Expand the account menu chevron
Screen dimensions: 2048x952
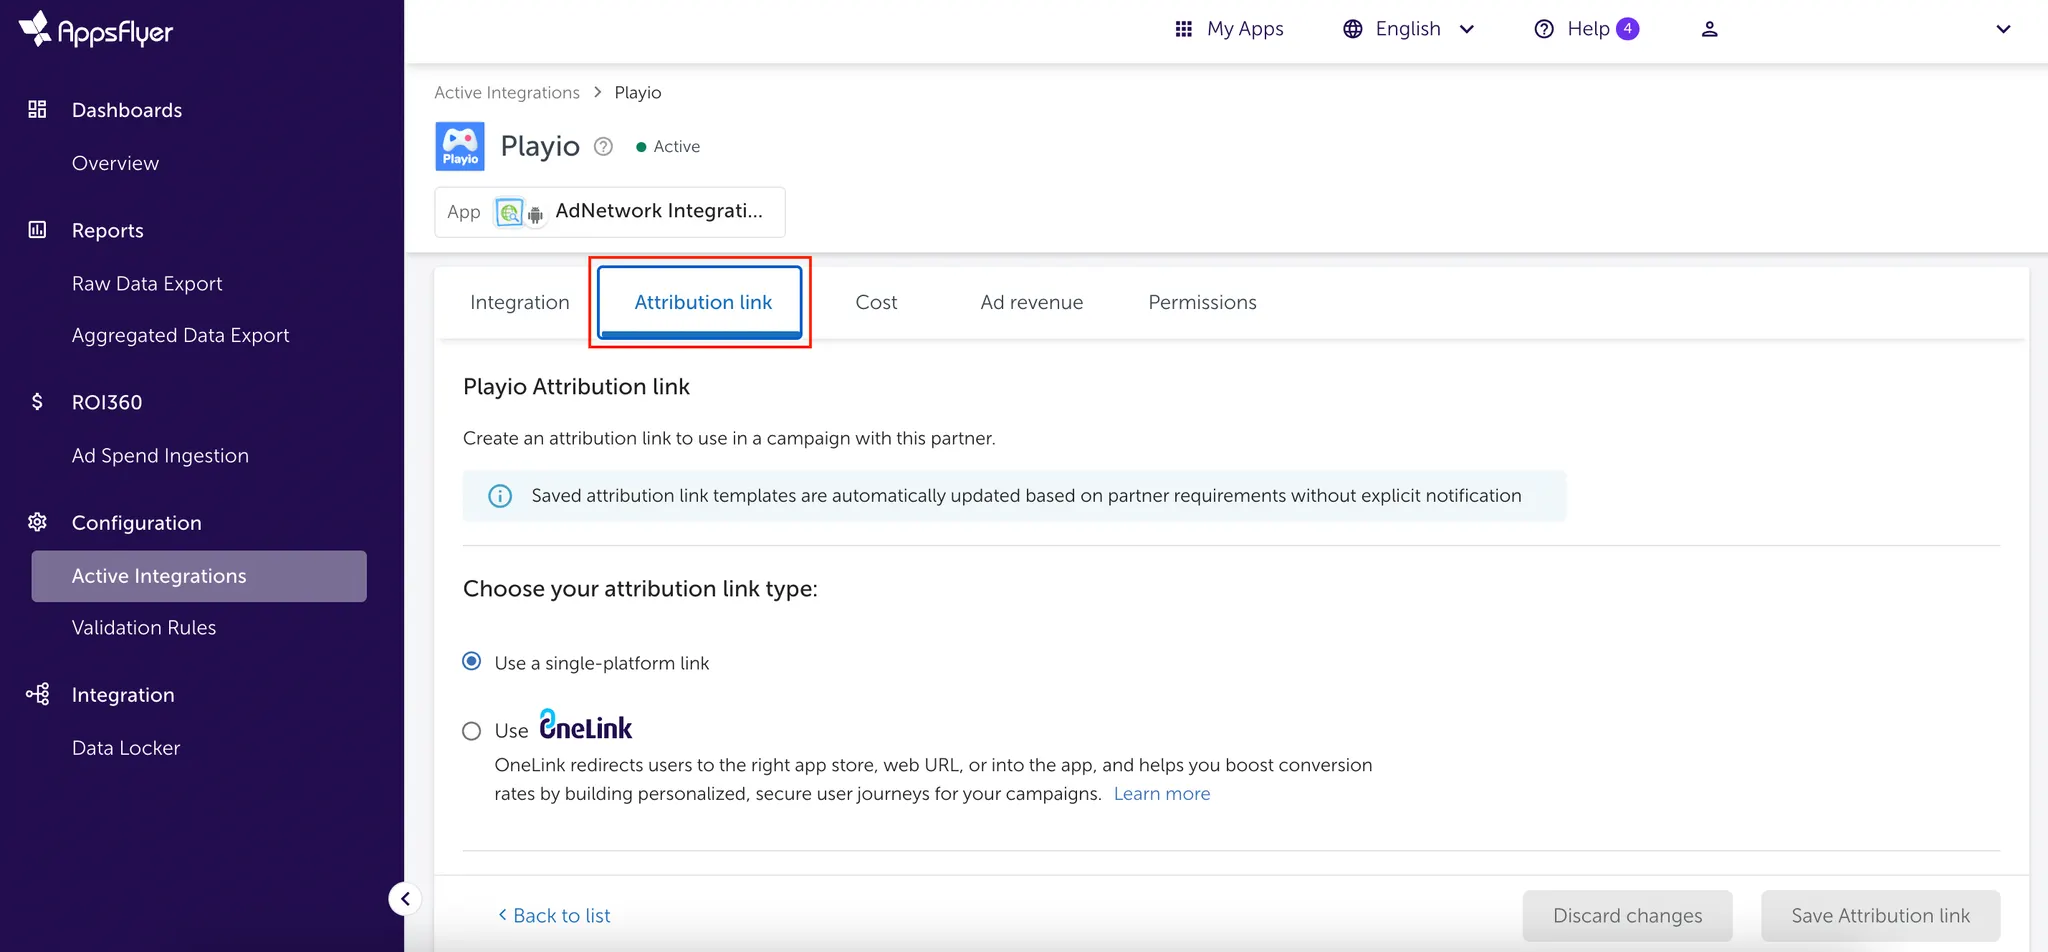pyautogui.click(x=2003, y=29)
